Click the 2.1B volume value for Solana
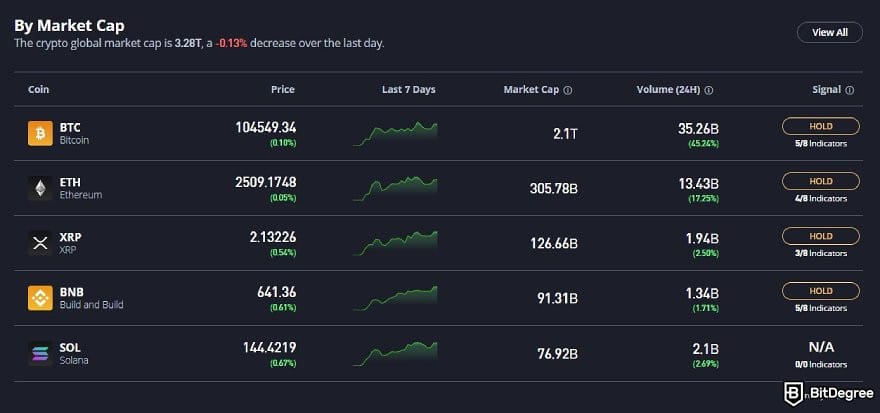880x413 pixels. tap(706, 348)
